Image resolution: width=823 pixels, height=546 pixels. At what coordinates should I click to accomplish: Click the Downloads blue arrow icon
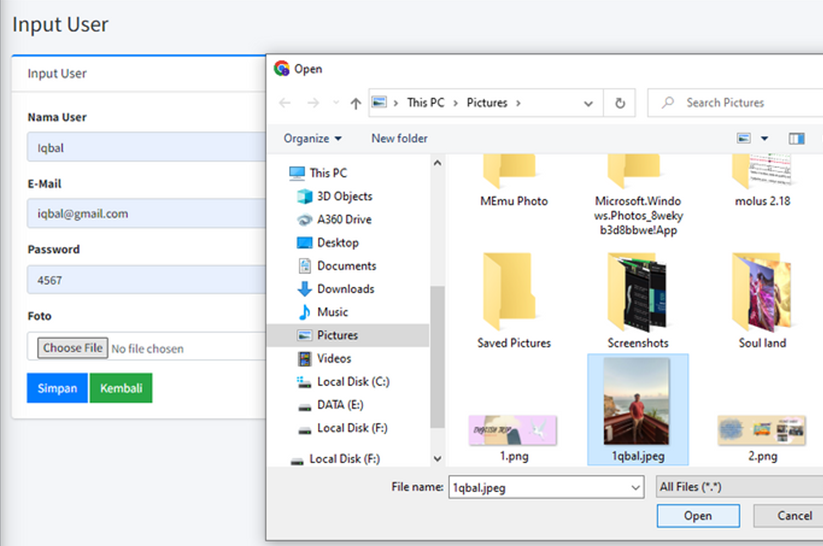coord(304,289)
